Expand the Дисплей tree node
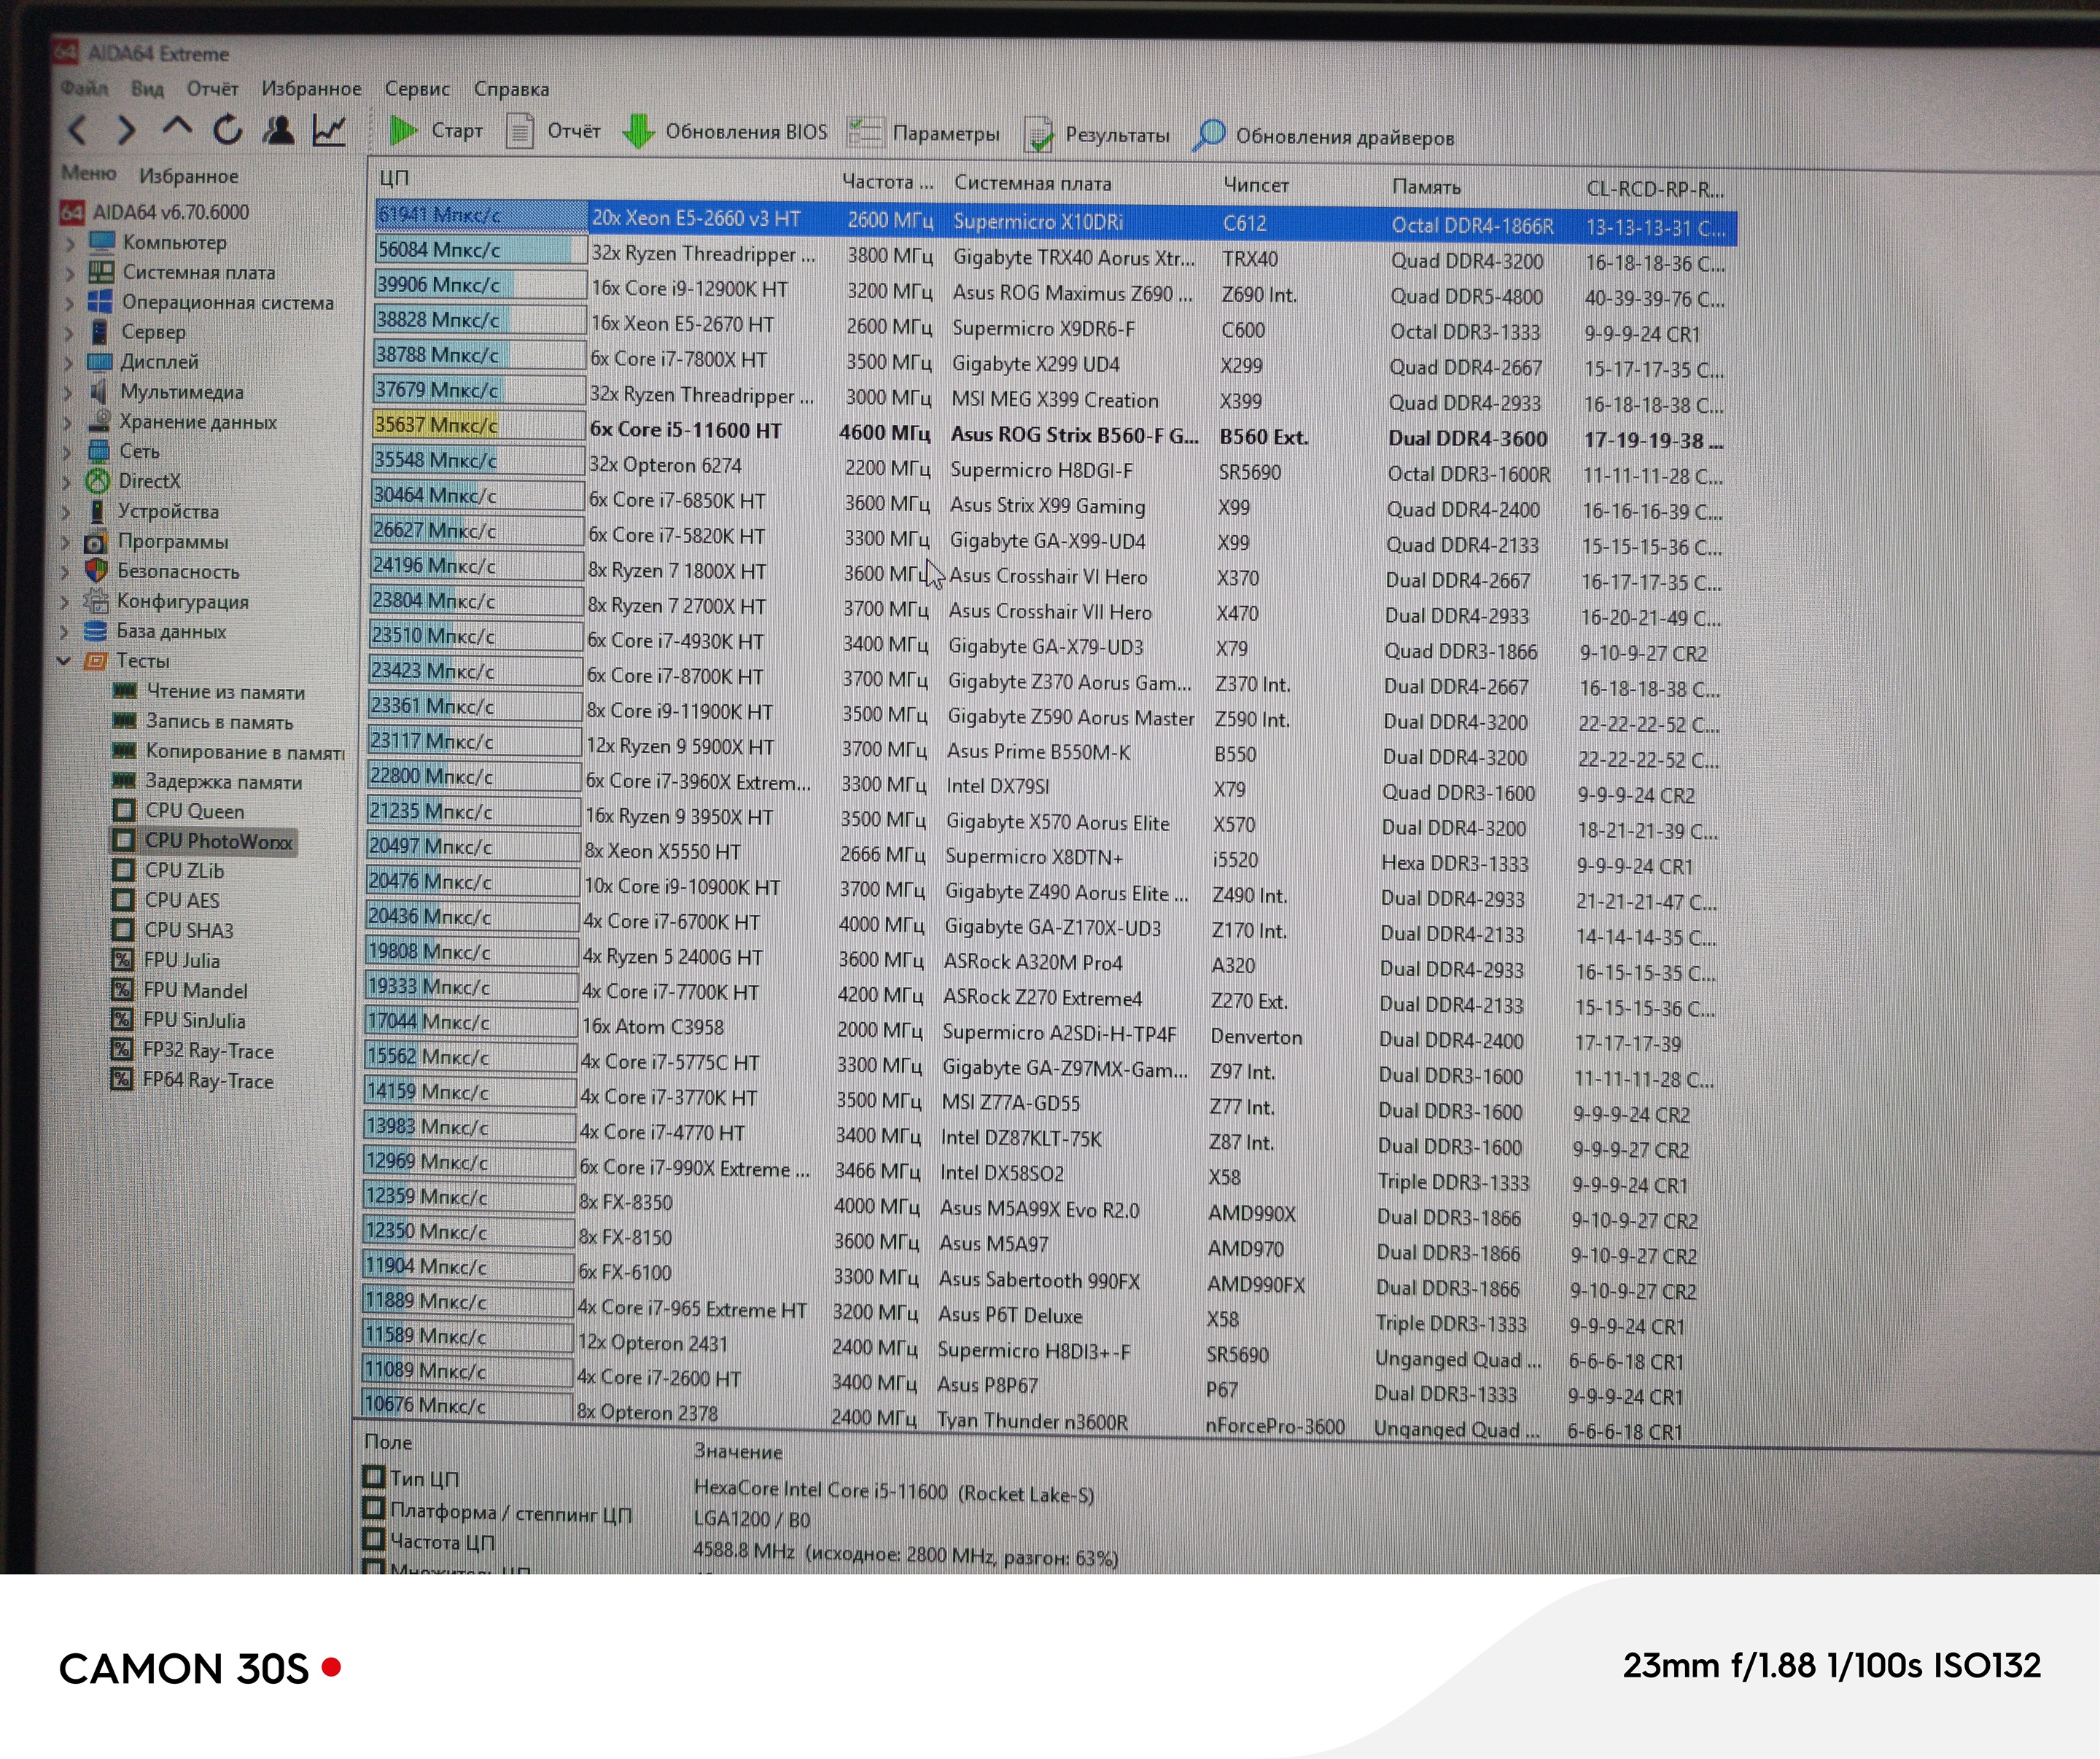2100x1759 pixels. tap(68, 362)
